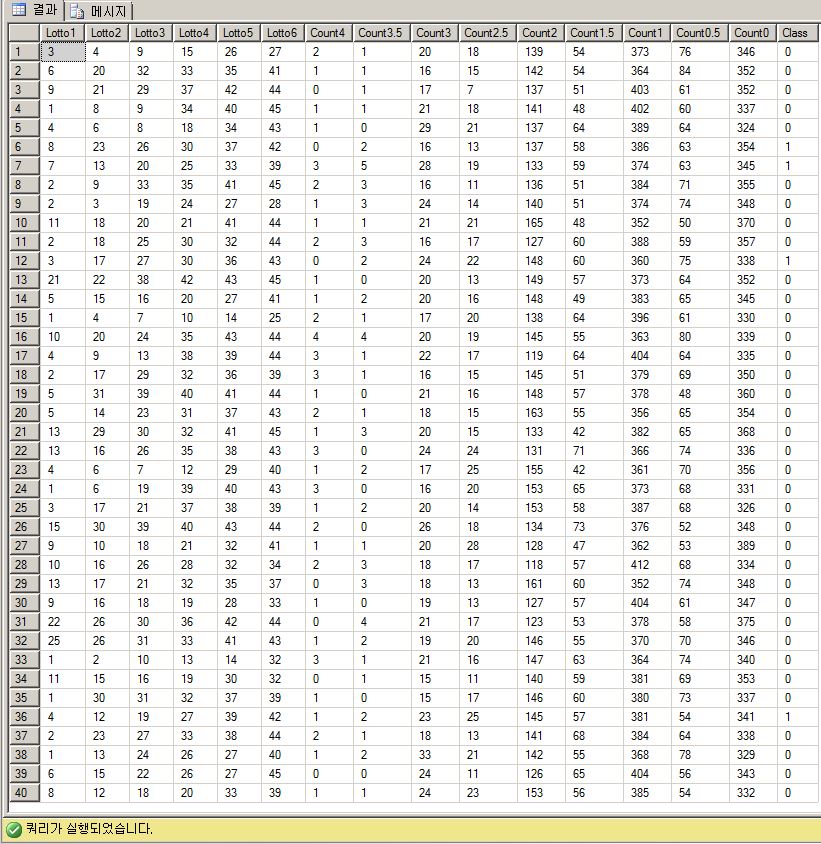Click Count0.5 value 48 in row 19

click(700, 394)
